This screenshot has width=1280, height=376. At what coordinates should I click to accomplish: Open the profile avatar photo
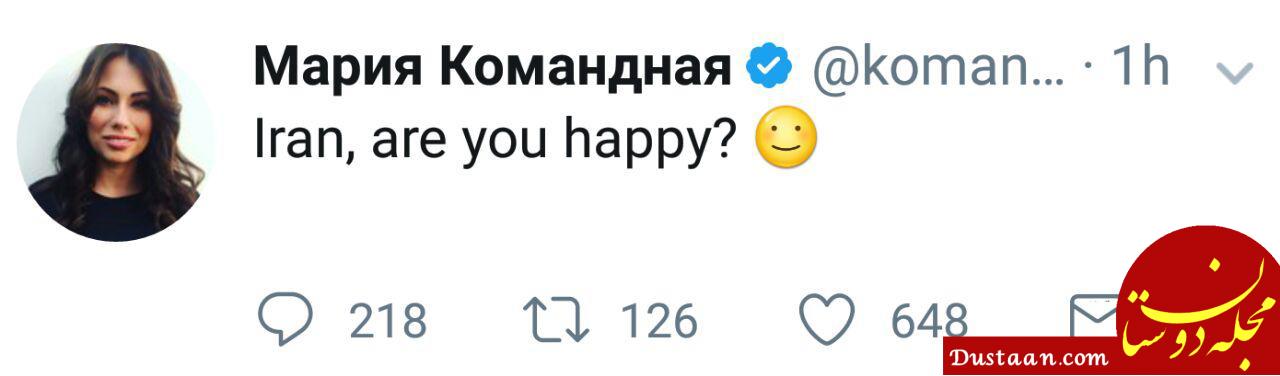[x=115, y=142]
